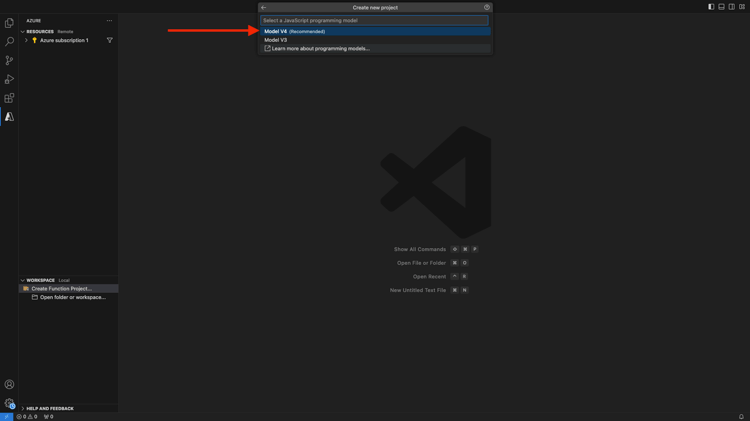750x421 pixels.
Task: Open Learn more about programming models link
Action: pos(375,49)
